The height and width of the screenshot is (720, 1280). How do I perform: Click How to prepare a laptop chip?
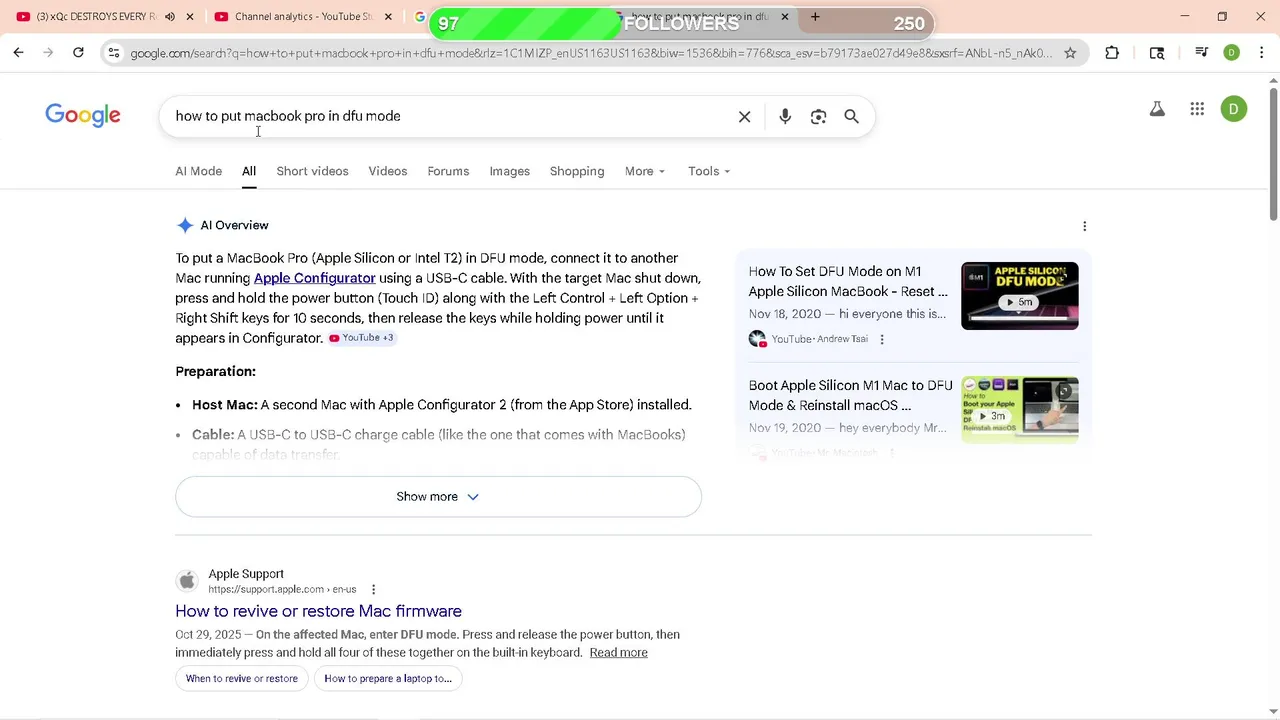388,678
